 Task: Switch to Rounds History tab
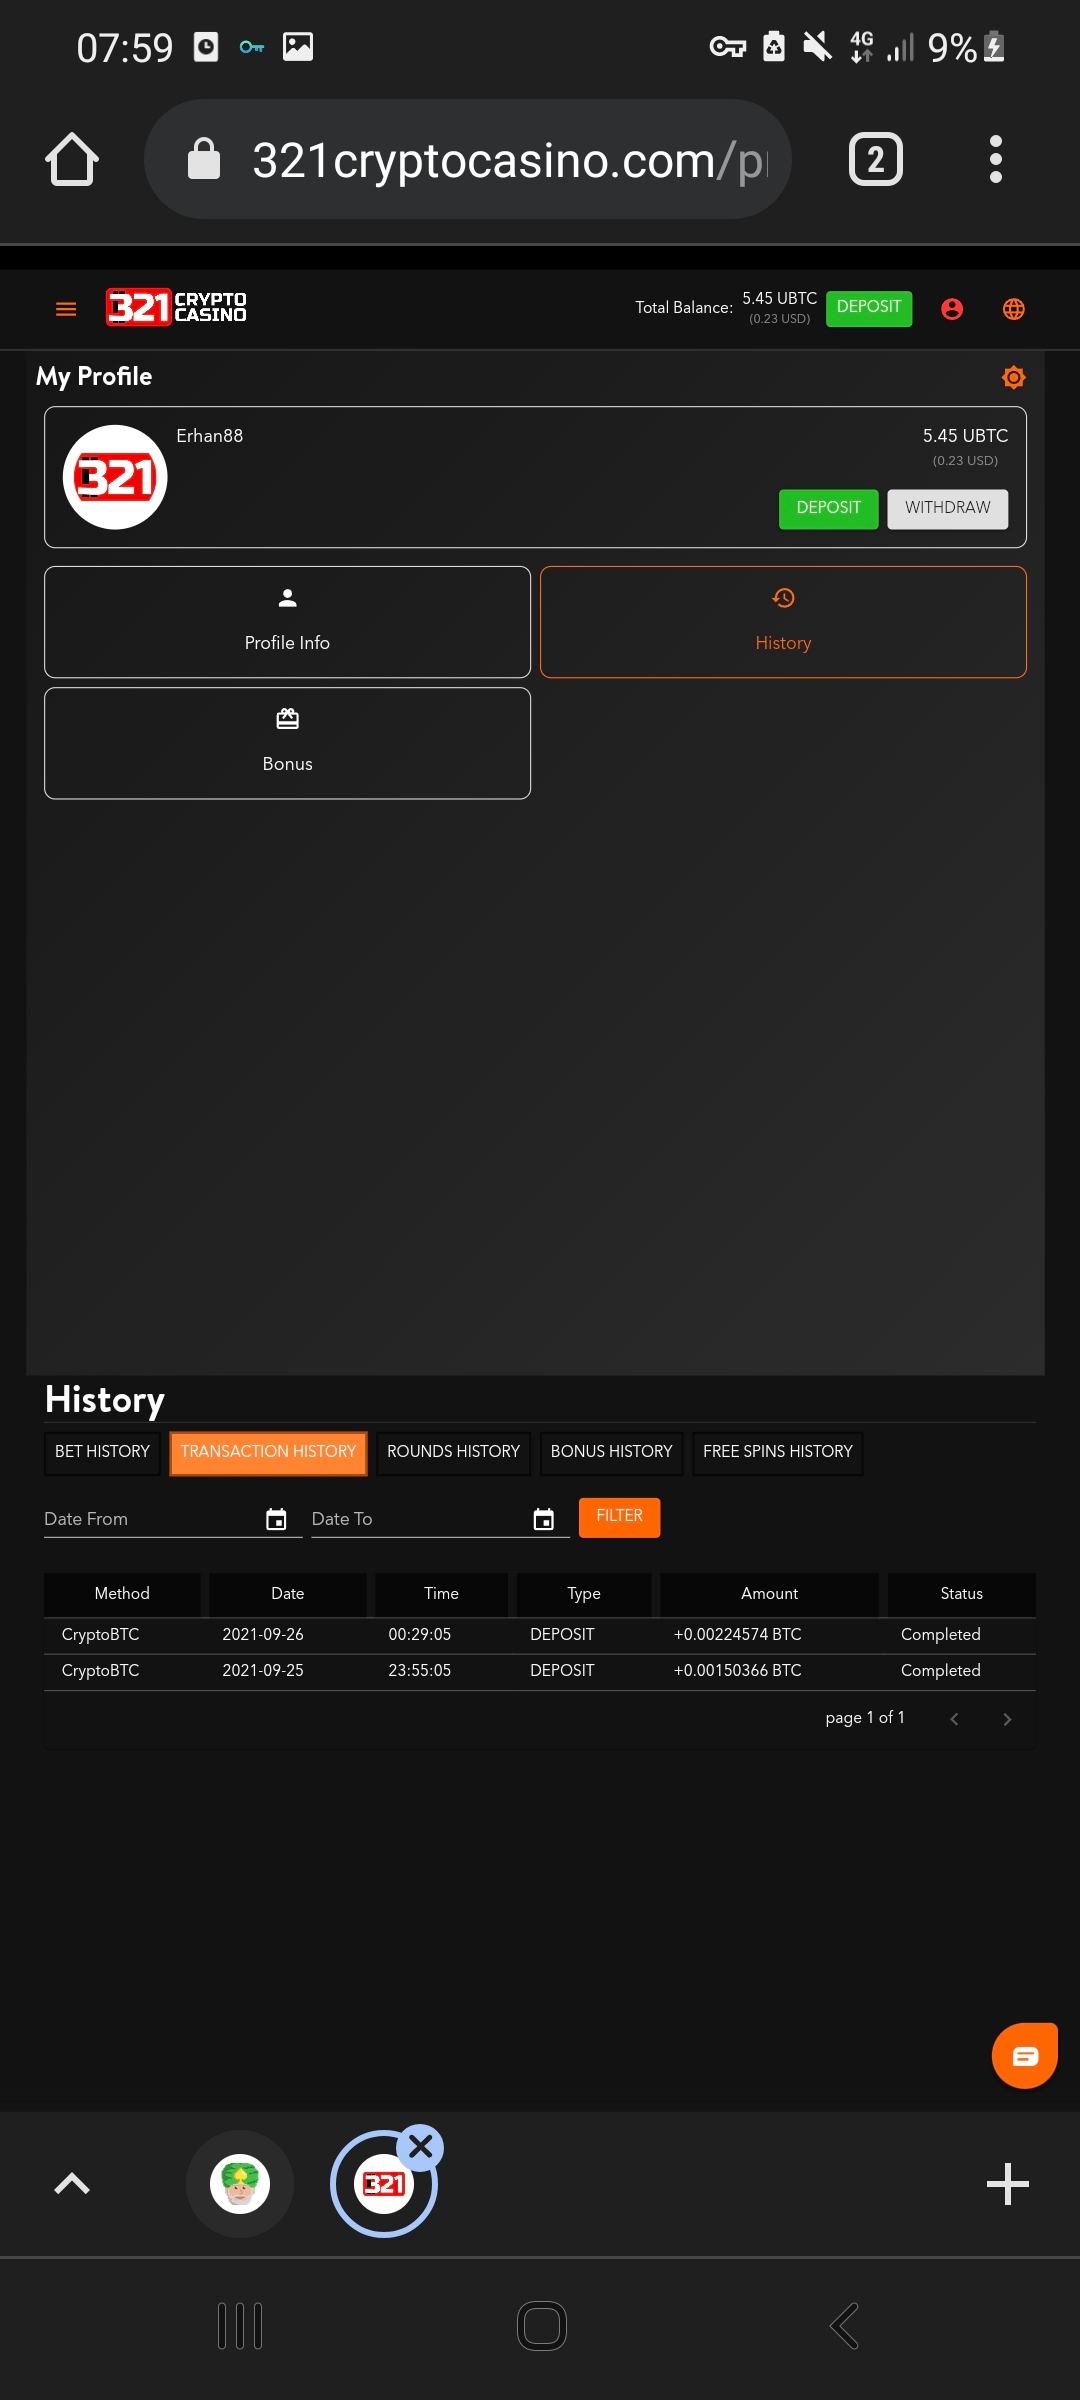pyautogui.click(x=453, y=1452)
